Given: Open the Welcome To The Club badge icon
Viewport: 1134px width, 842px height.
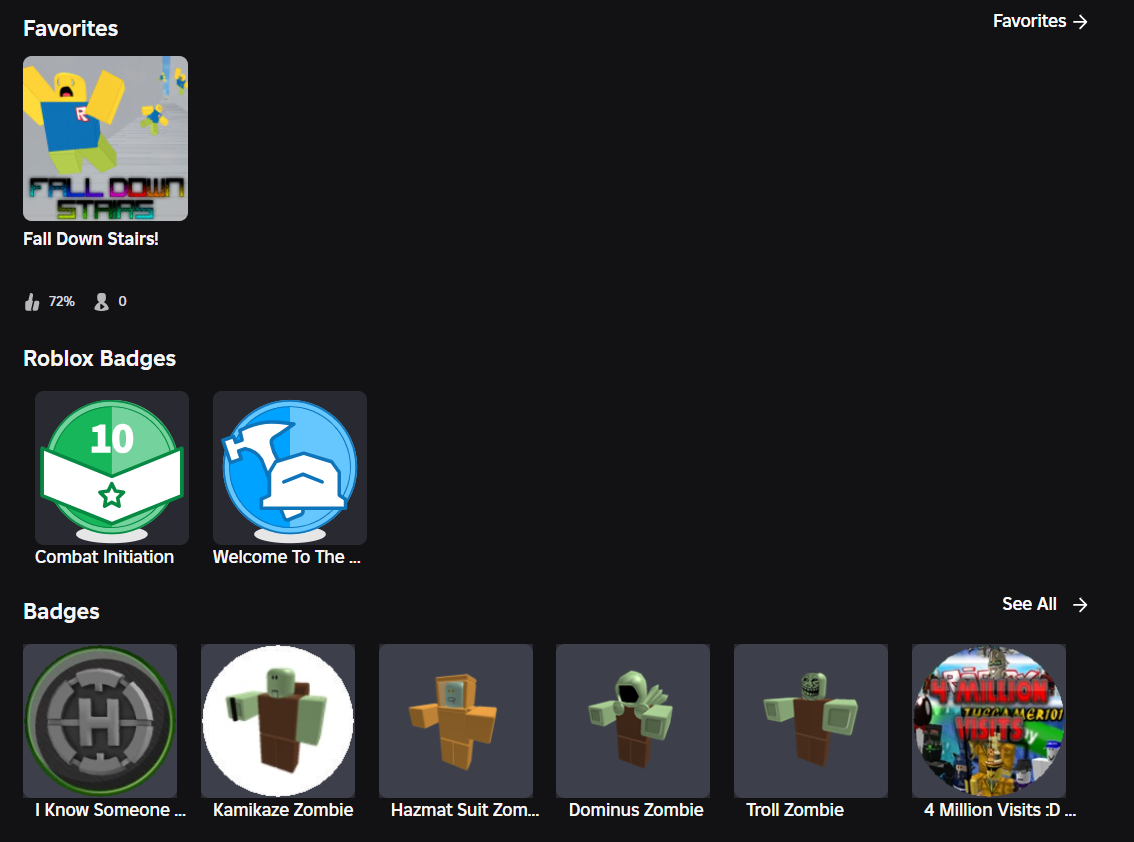Looking at the screenshot, I should point(290,468).
